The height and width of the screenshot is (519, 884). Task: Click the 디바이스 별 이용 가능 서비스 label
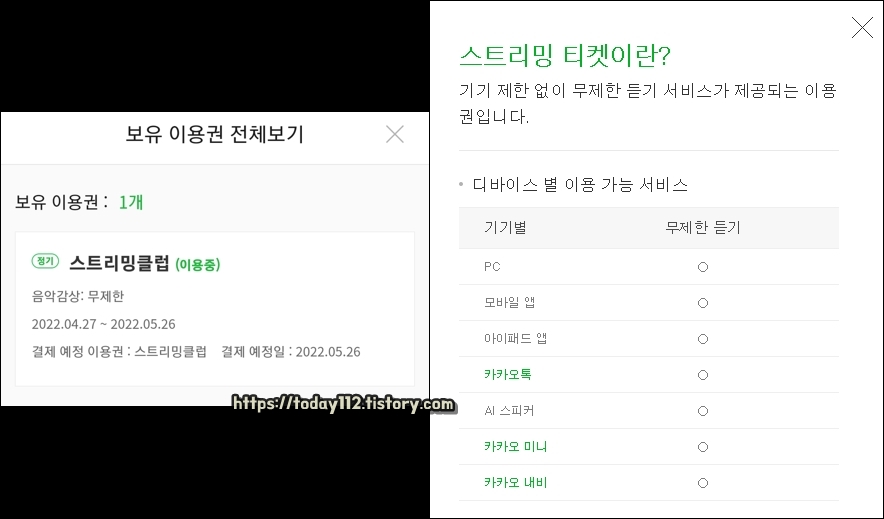580,185
